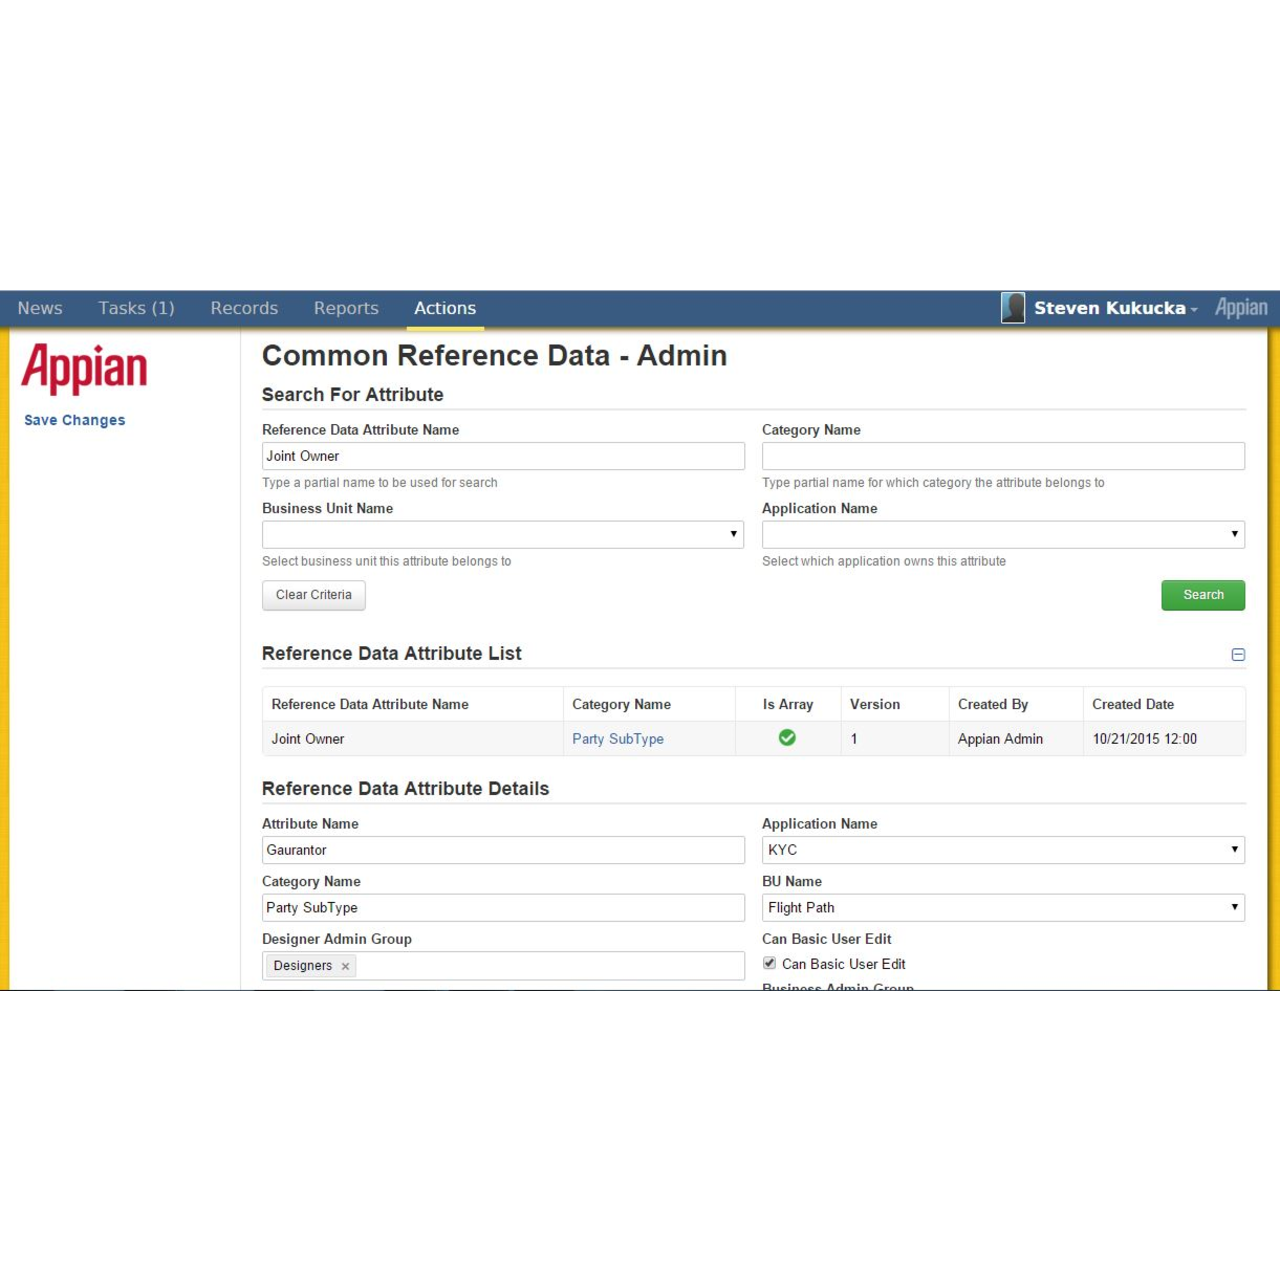Click the Joint Owner attribute name field
Image resolution: width=1280 pixels, height=1280 pixels.
[503, 456]
